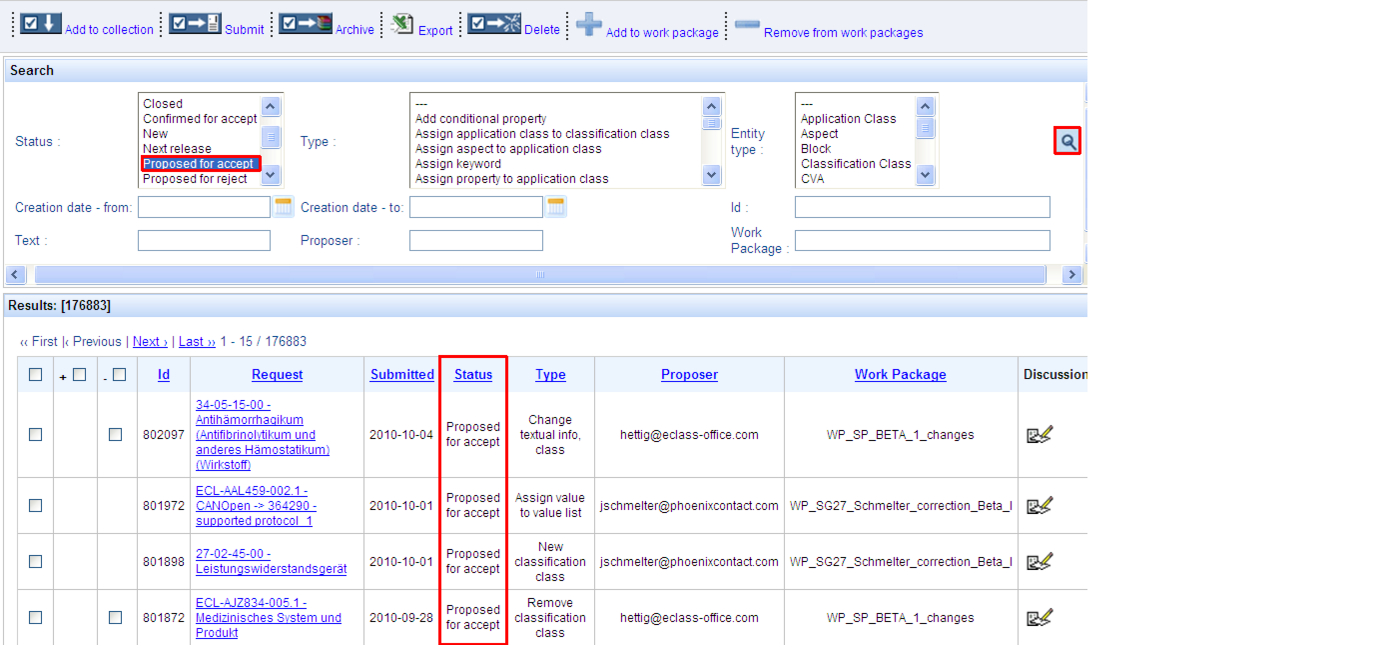Viewport: 1400px width, 645px height.
Task: Open discussion icon for request 802097
Action: click(x=1040, y=434)
